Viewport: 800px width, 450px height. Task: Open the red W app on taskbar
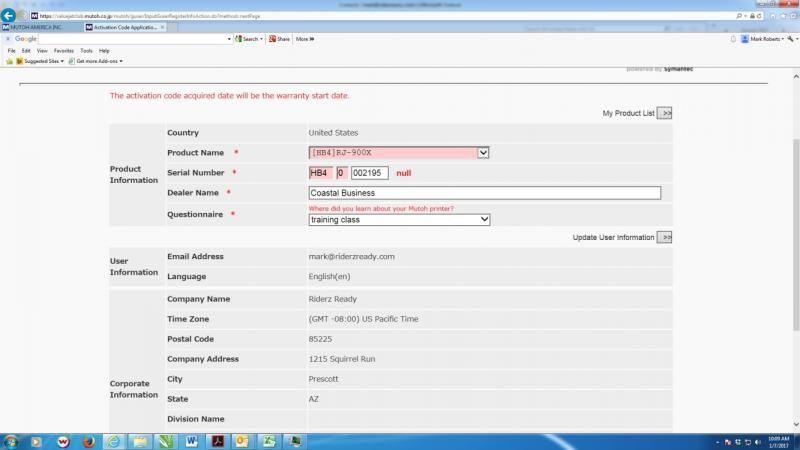63,441
